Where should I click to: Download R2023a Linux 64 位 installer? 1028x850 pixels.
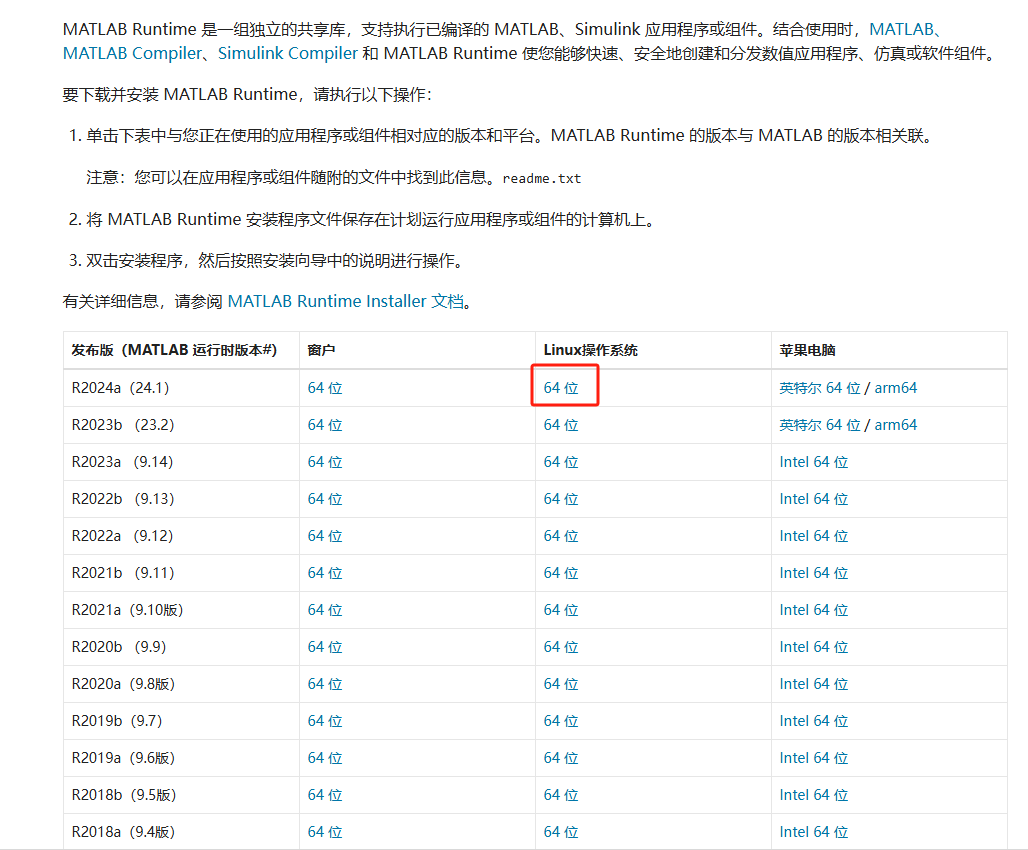[561, 462]
